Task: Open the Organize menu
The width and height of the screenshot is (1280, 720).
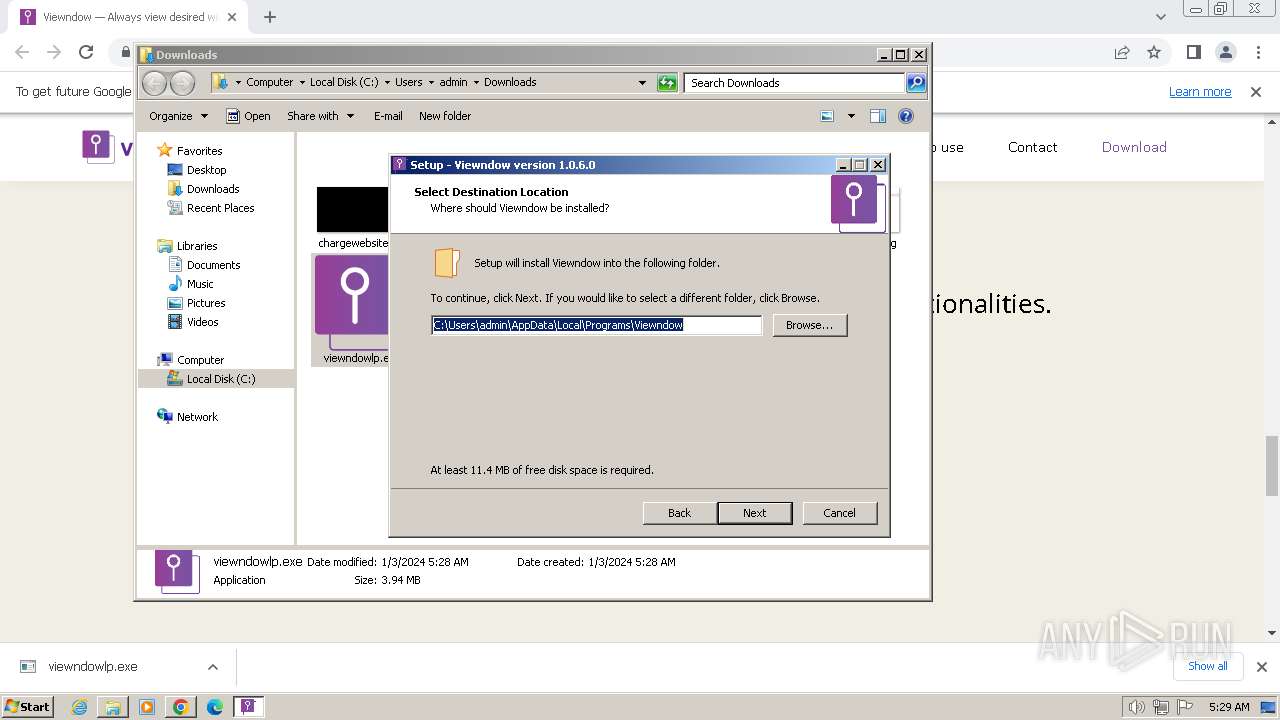Action: (x=178, y=116)
